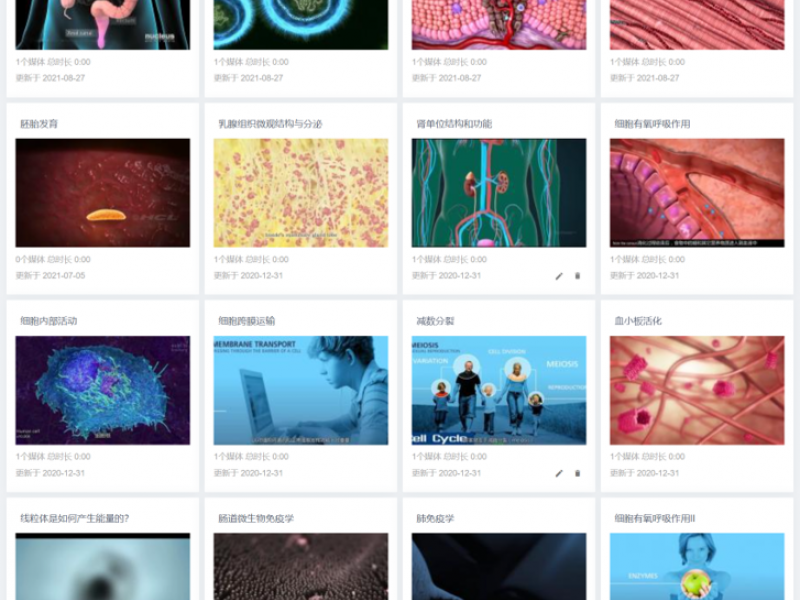This screenshot has width=800, height=600.
Task: Open the 减数分裂 meiosis thumbnail
Action: coord(499,390)
